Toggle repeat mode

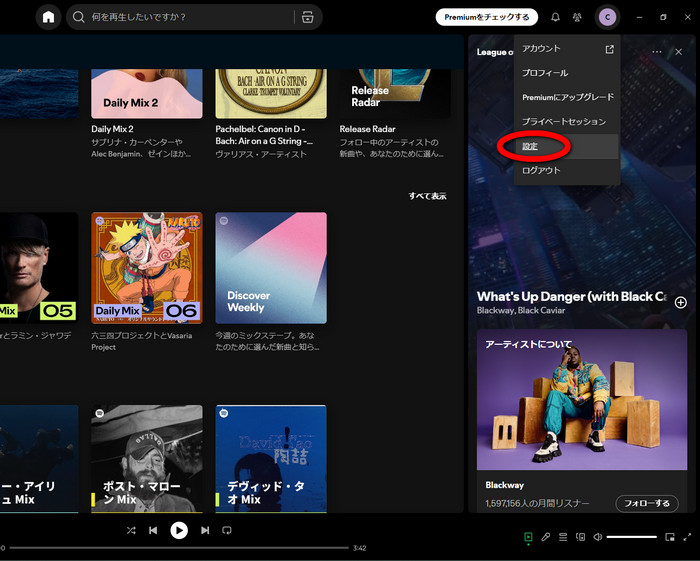[x=227, y=530]
